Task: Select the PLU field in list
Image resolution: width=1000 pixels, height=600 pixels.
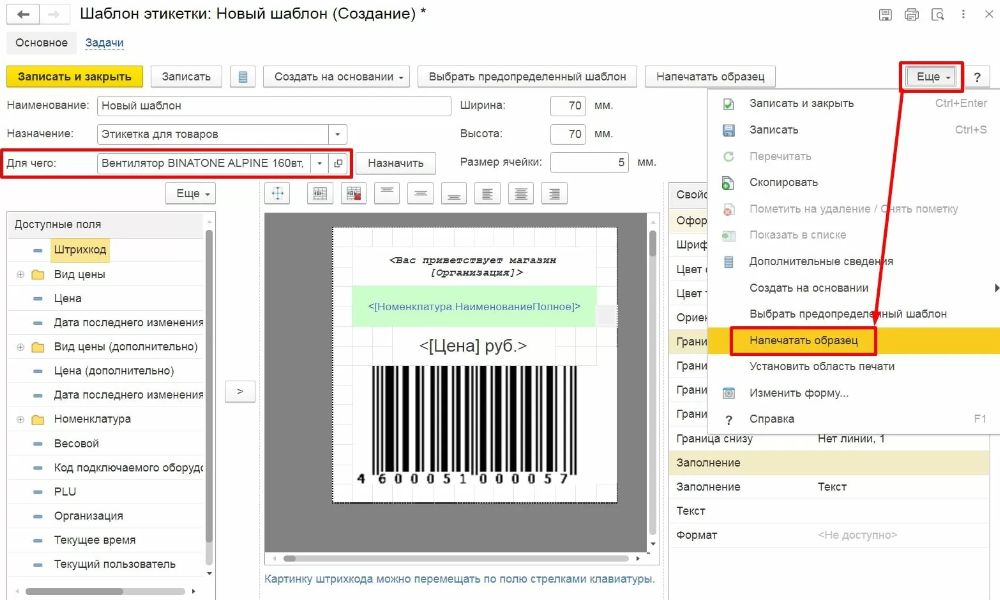Action: [x=65, y=492]
